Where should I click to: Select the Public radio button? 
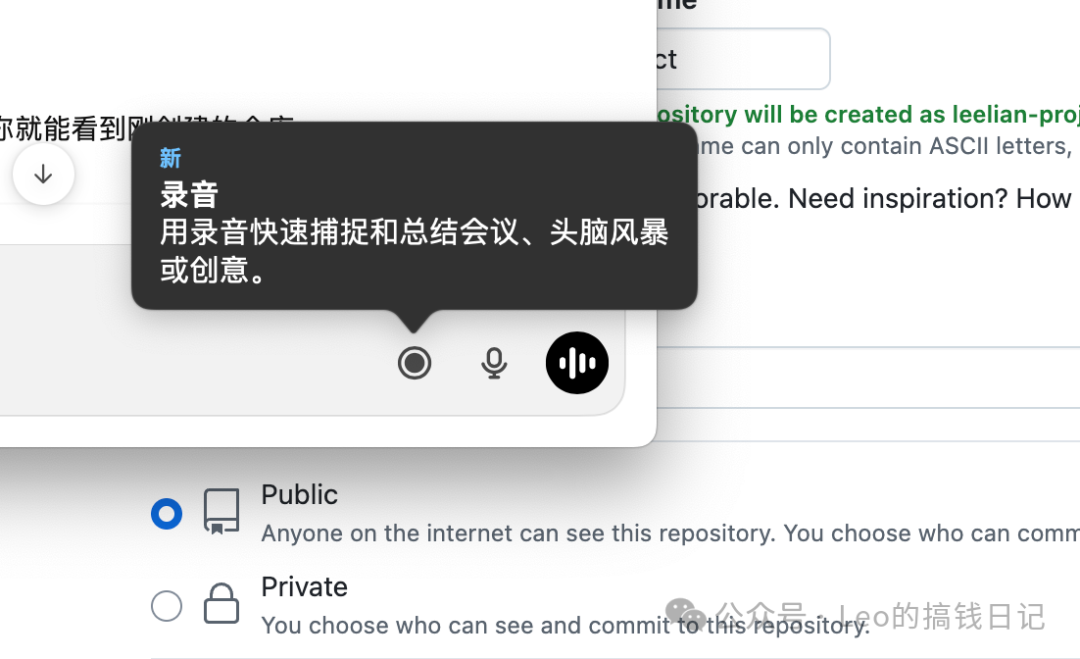click(167, 514)
